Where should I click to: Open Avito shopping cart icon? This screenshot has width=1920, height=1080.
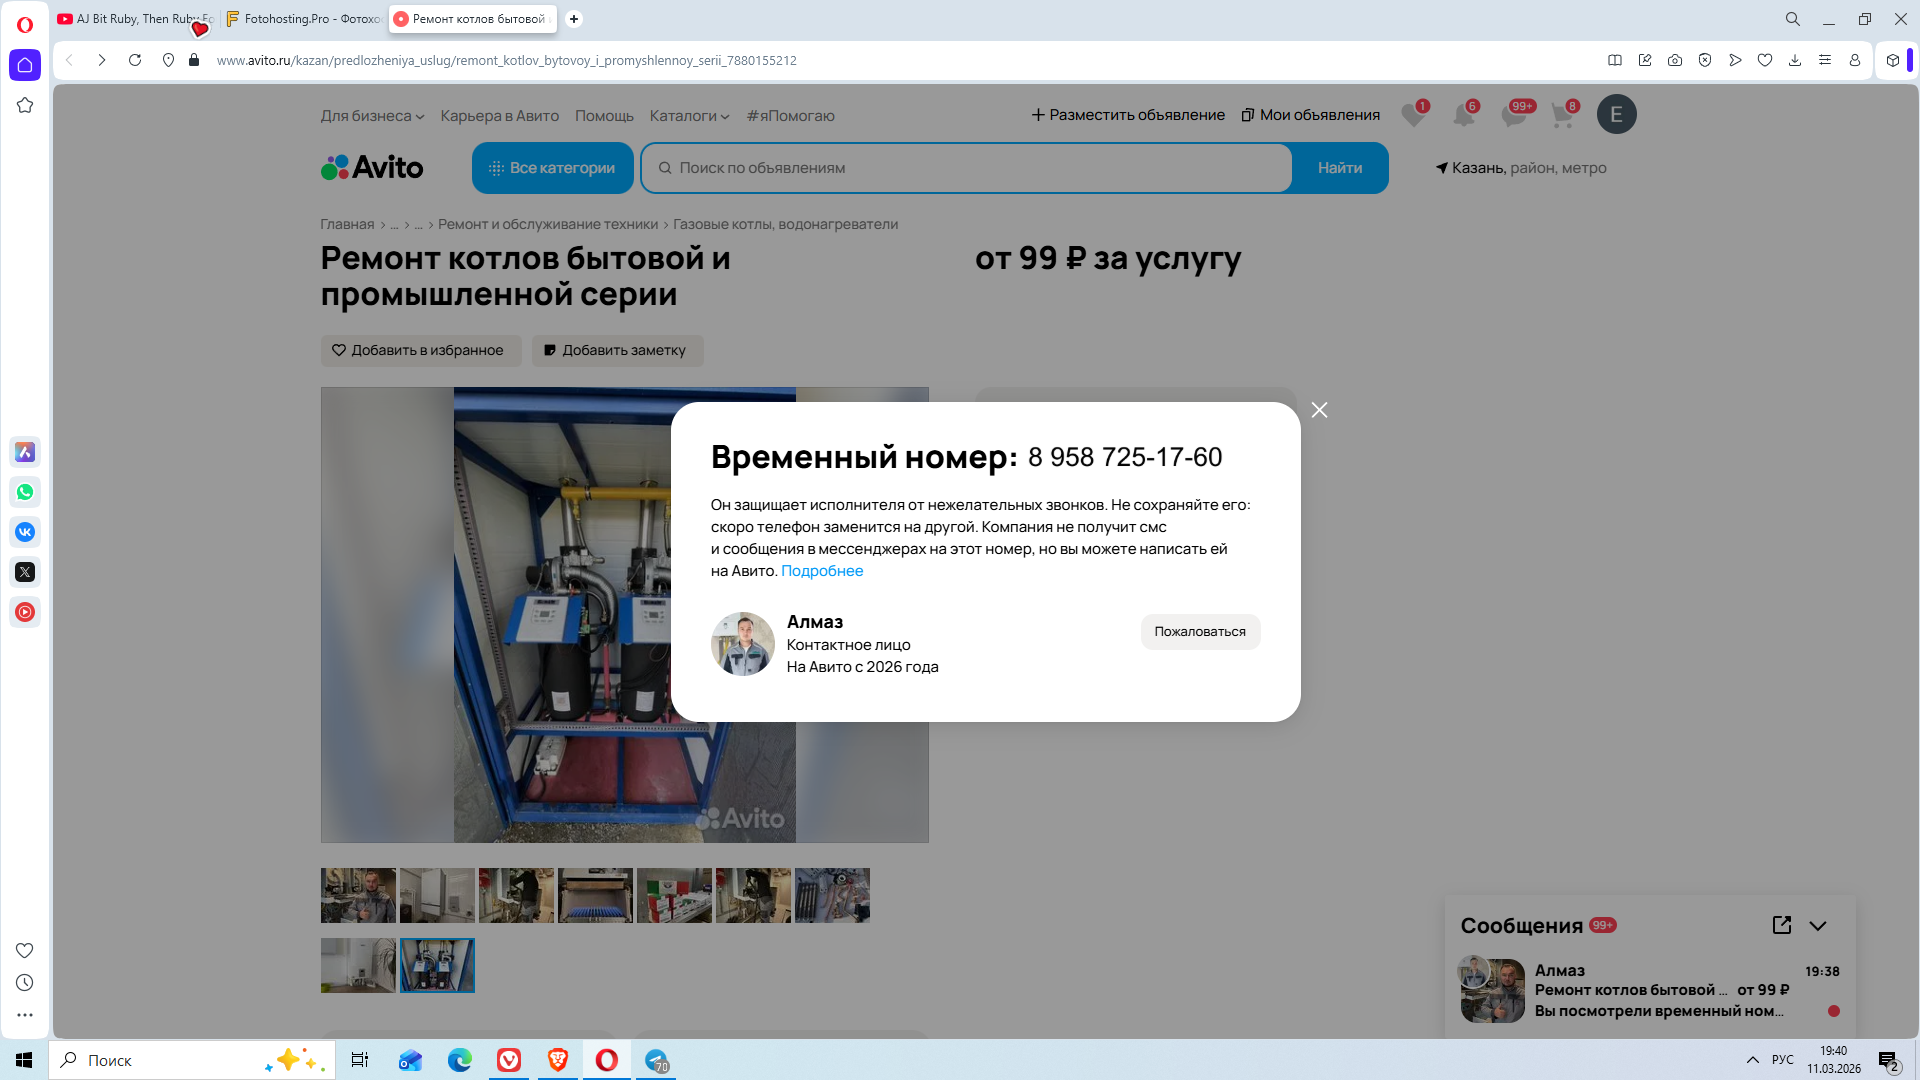click(x=1562, y=115)
